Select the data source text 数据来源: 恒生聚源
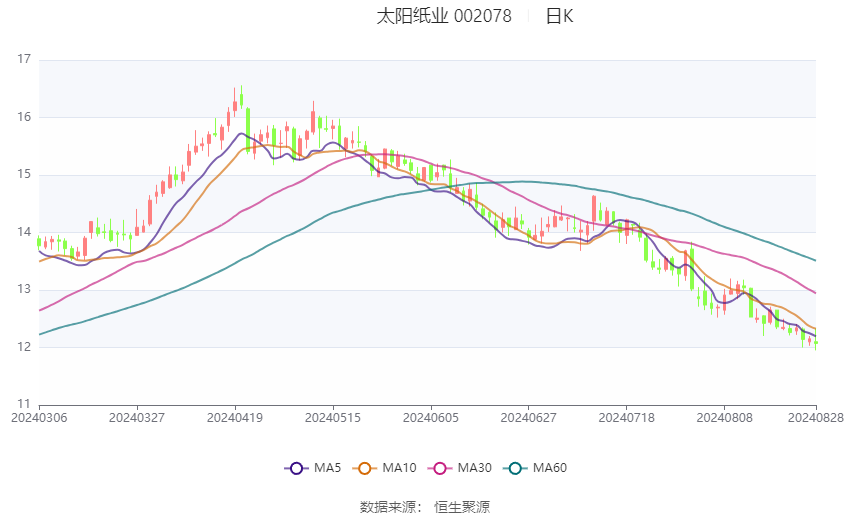Viewport: 850px width, 517px height. pyautogui.click(x=425, y=507)
